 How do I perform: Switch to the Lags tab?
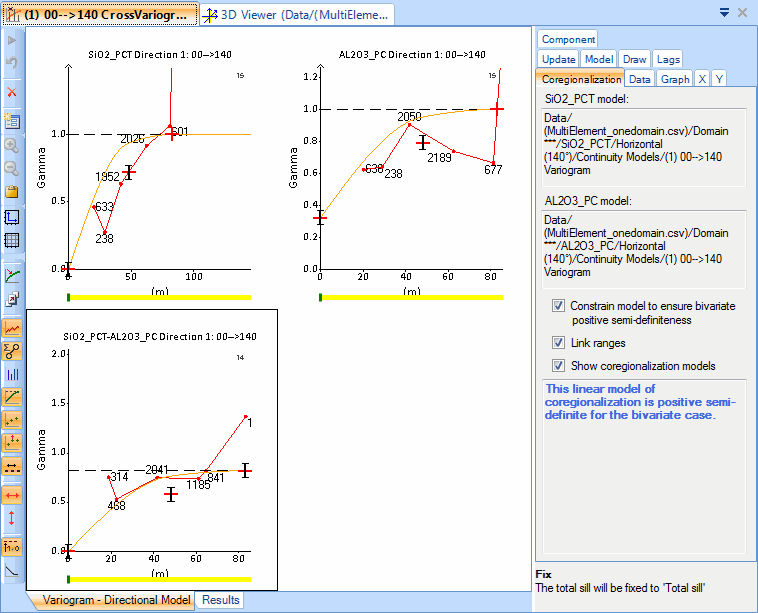(668, 60)
